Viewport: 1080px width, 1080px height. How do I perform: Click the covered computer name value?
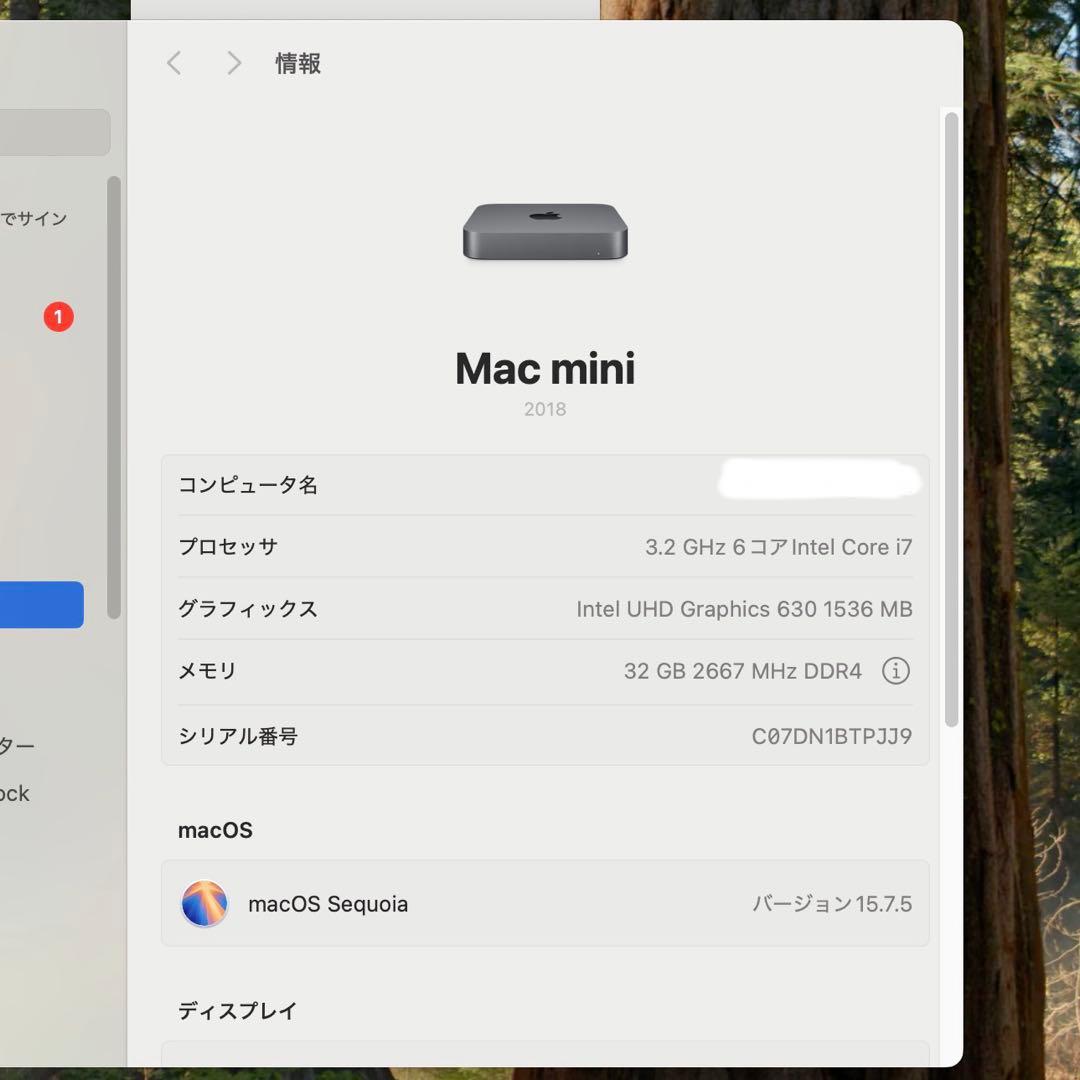point(819,479)
